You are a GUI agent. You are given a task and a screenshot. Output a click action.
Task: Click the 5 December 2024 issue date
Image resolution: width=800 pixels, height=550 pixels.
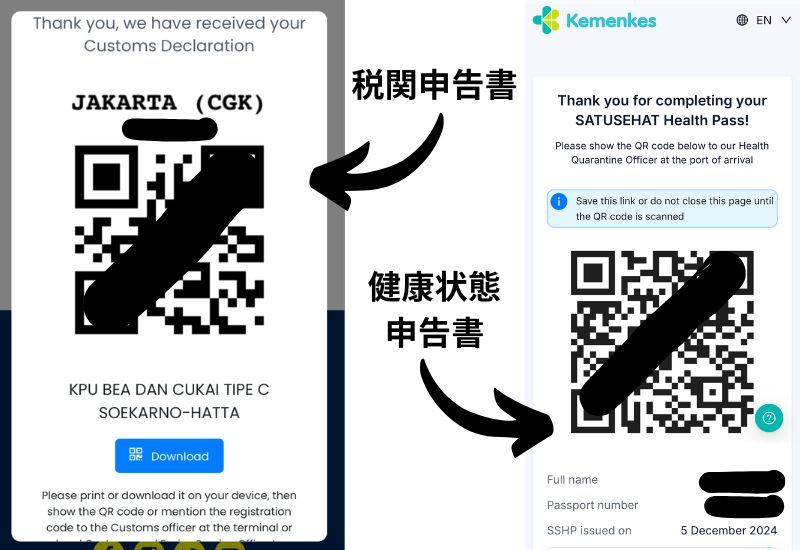pos(729,531)
